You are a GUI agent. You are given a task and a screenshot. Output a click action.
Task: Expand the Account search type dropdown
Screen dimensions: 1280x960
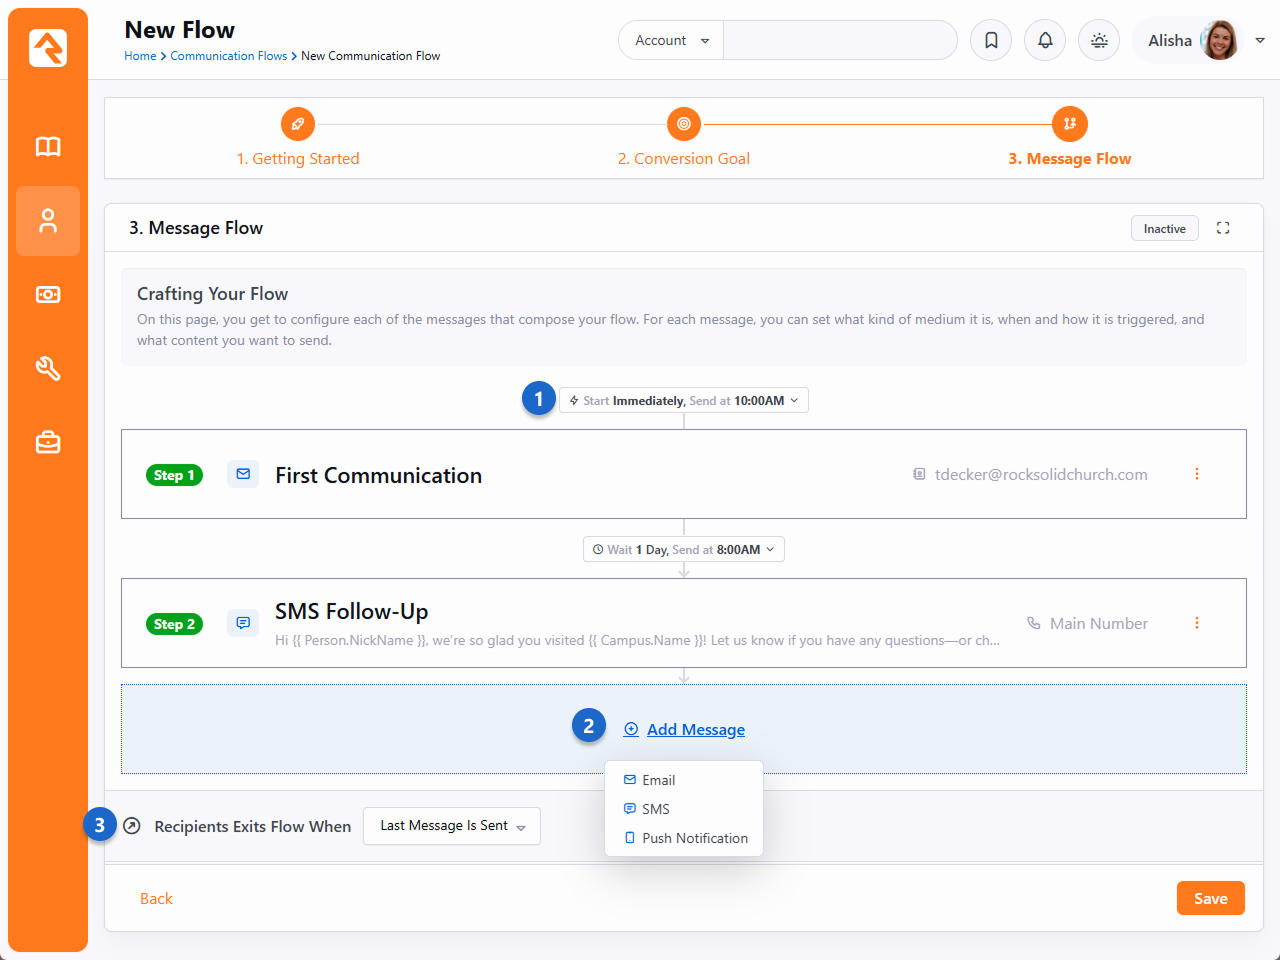click(671, 40)
